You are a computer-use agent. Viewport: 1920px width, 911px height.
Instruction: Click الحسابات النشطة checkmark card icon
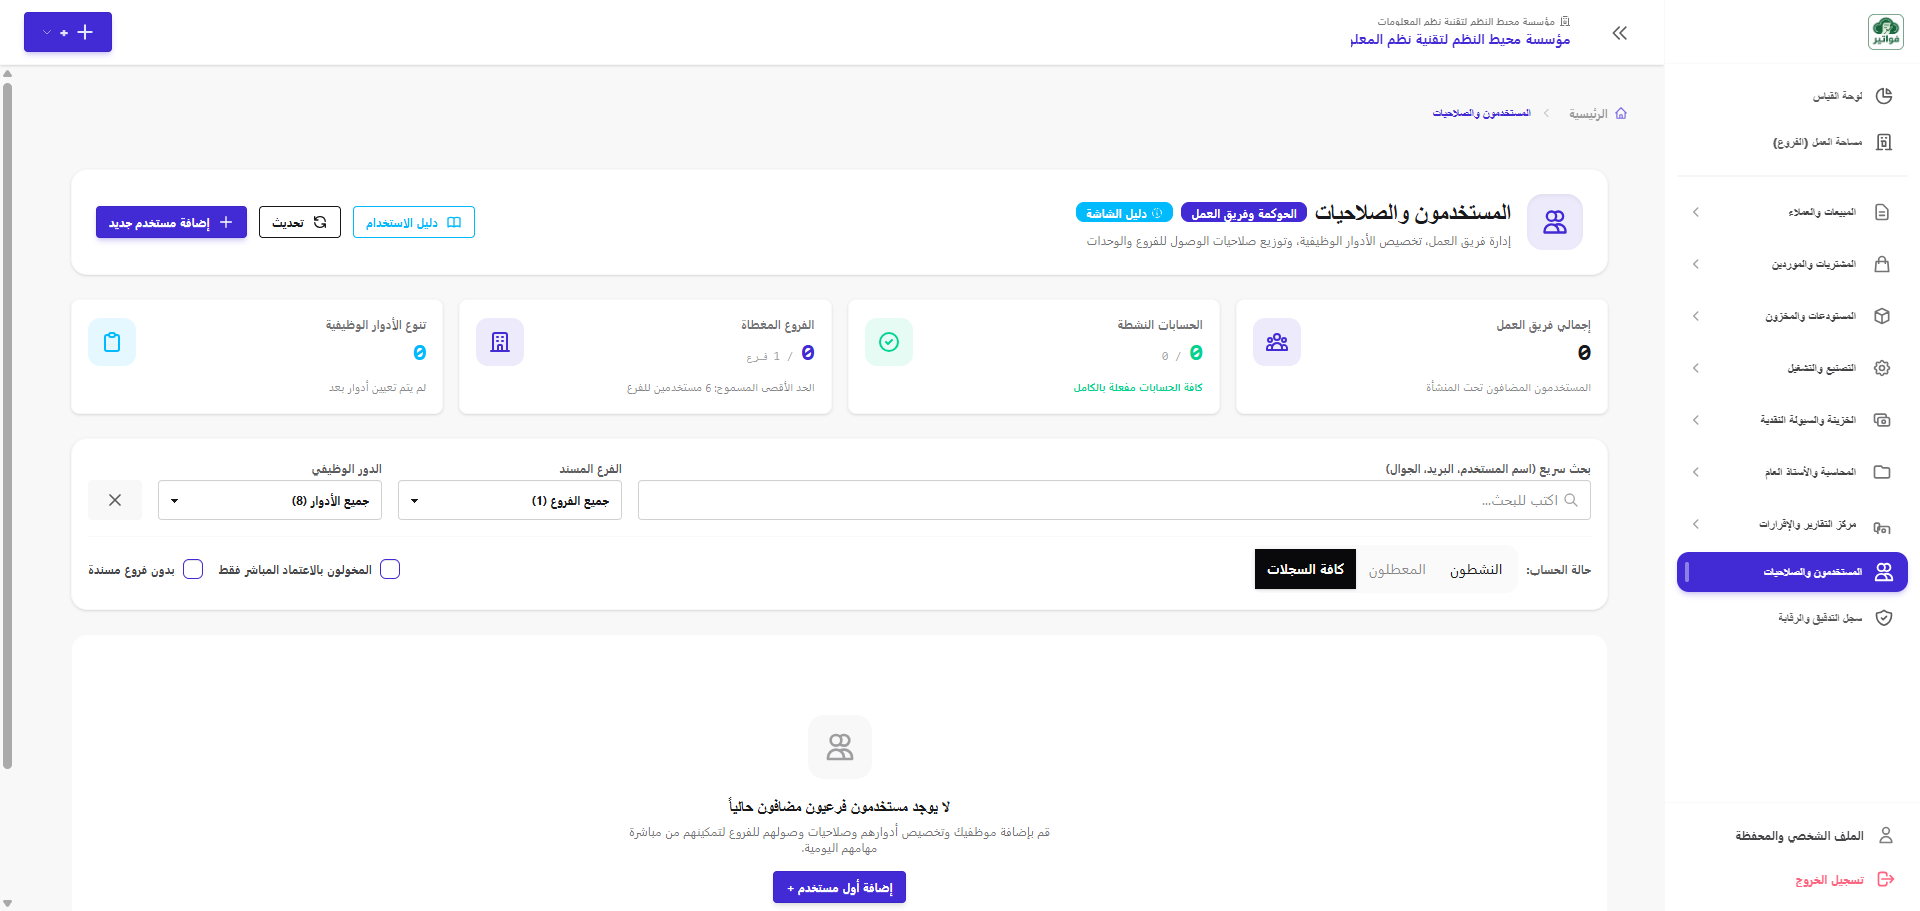tap(889, 342)
